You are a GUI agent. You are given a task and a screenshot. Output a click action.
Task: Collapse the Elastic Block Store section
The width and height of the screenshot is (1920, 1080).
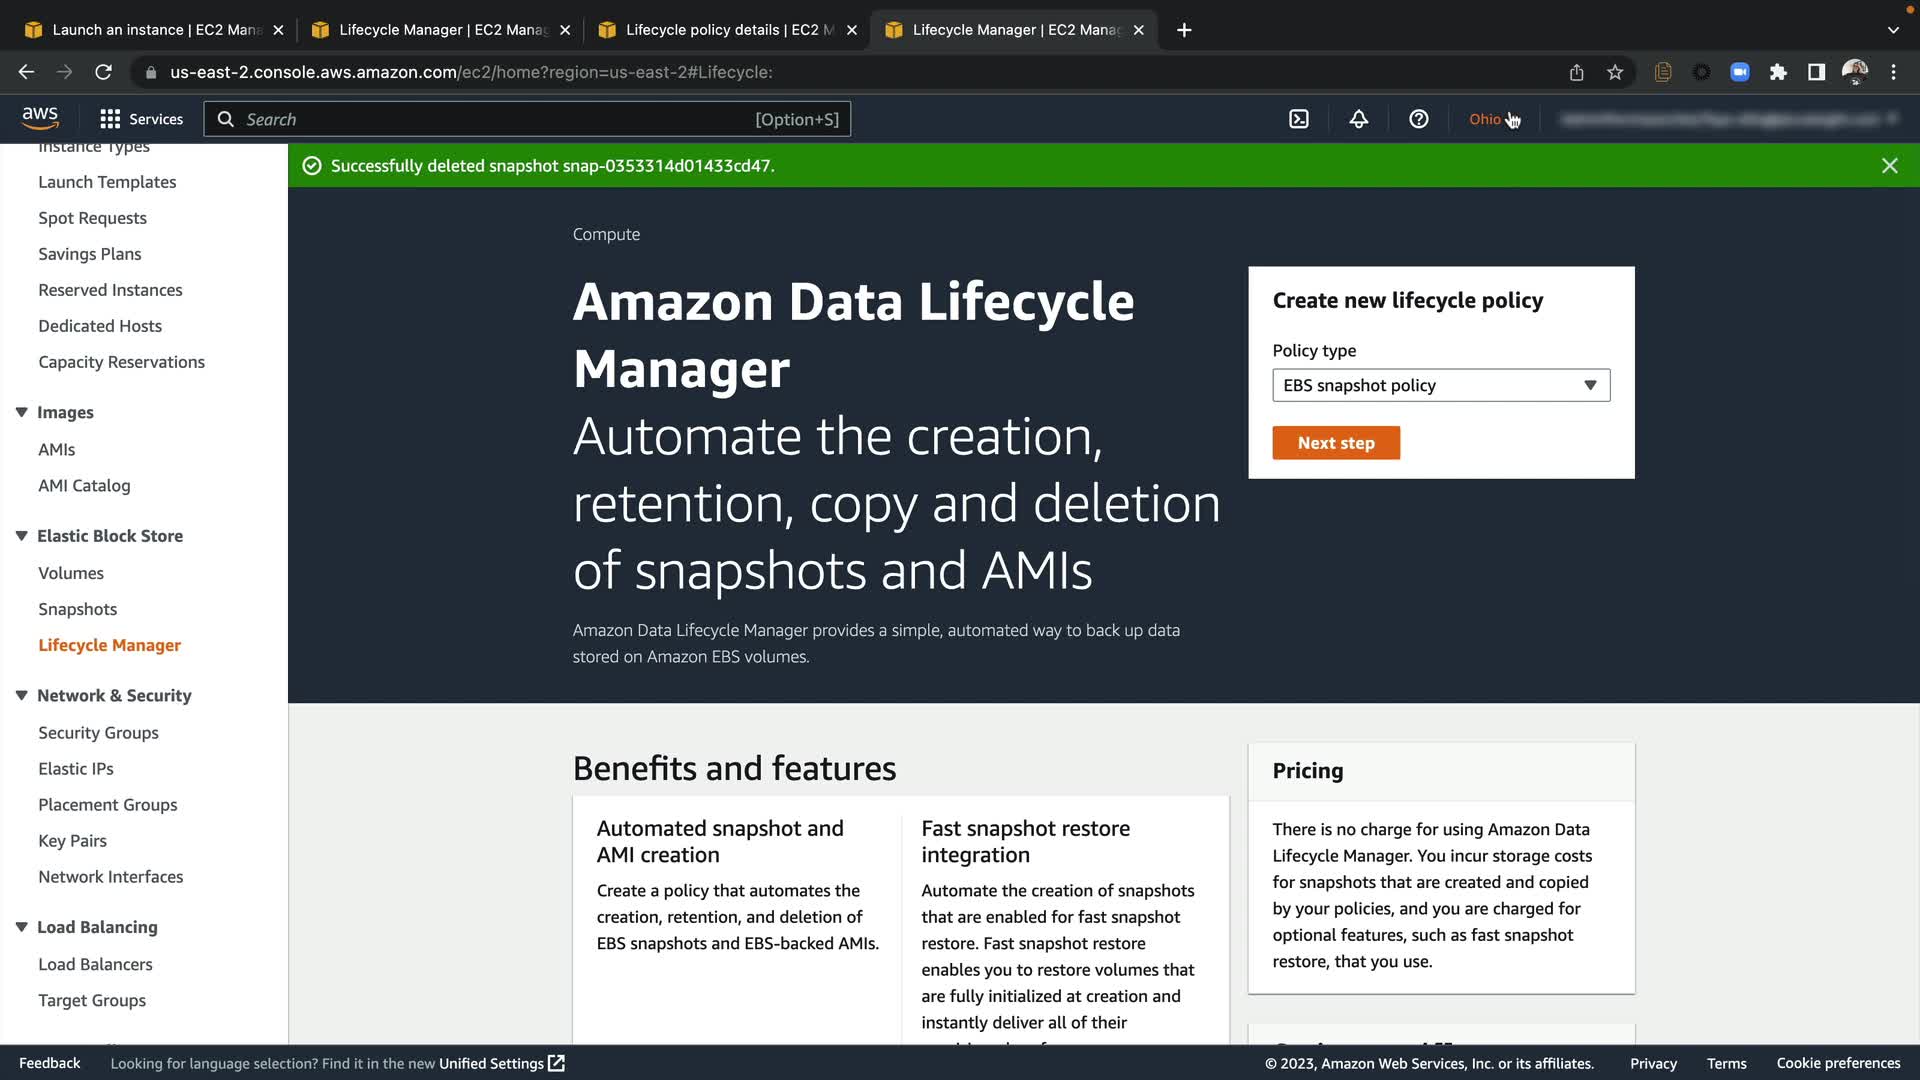click(x=21, y=536)
